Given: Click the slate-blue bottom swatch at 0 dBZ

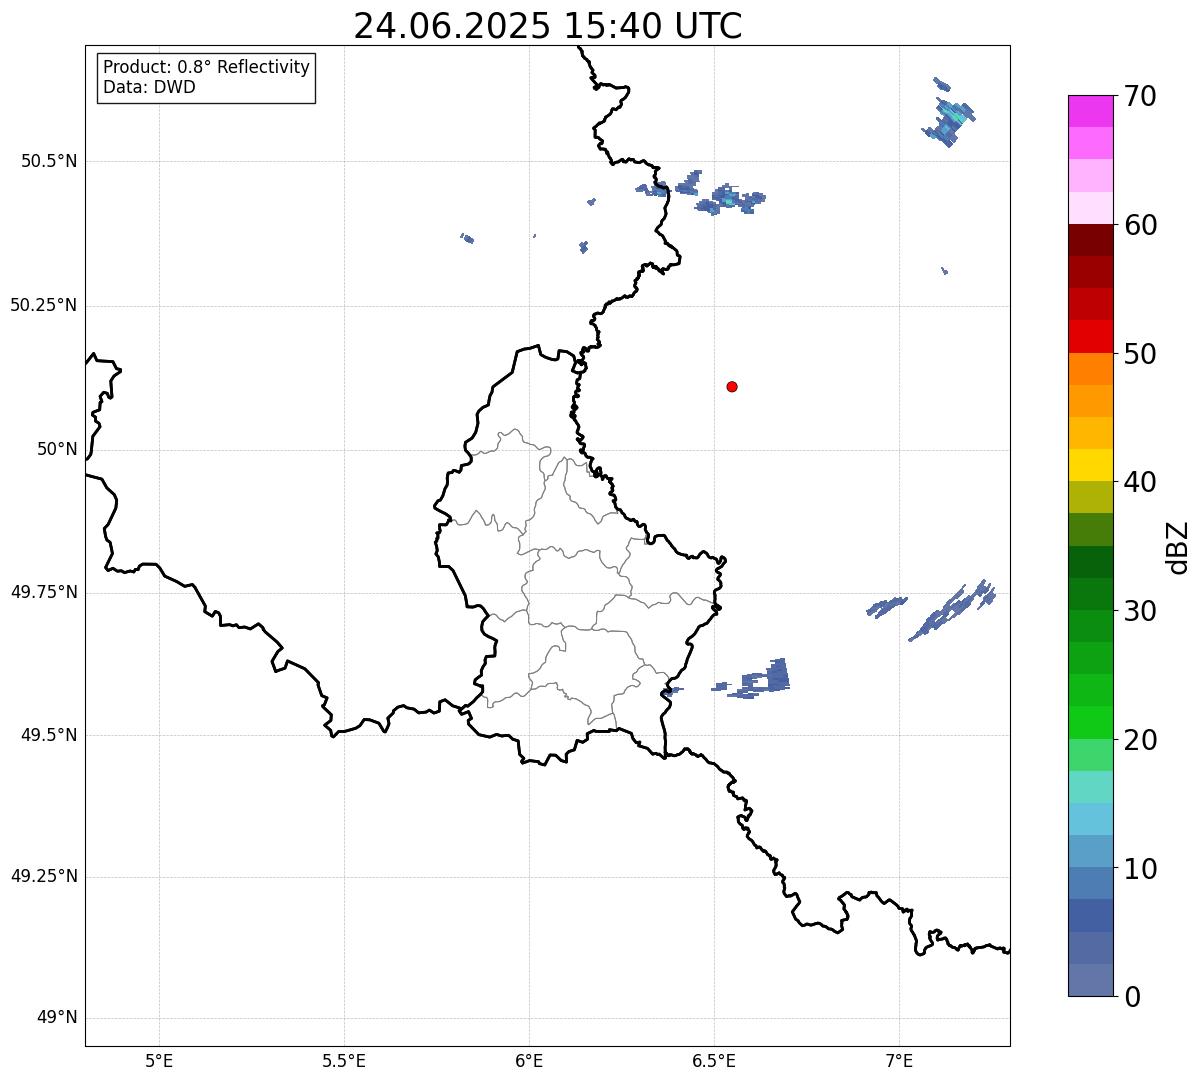Looking at the screenshot, I should 1090,980.
